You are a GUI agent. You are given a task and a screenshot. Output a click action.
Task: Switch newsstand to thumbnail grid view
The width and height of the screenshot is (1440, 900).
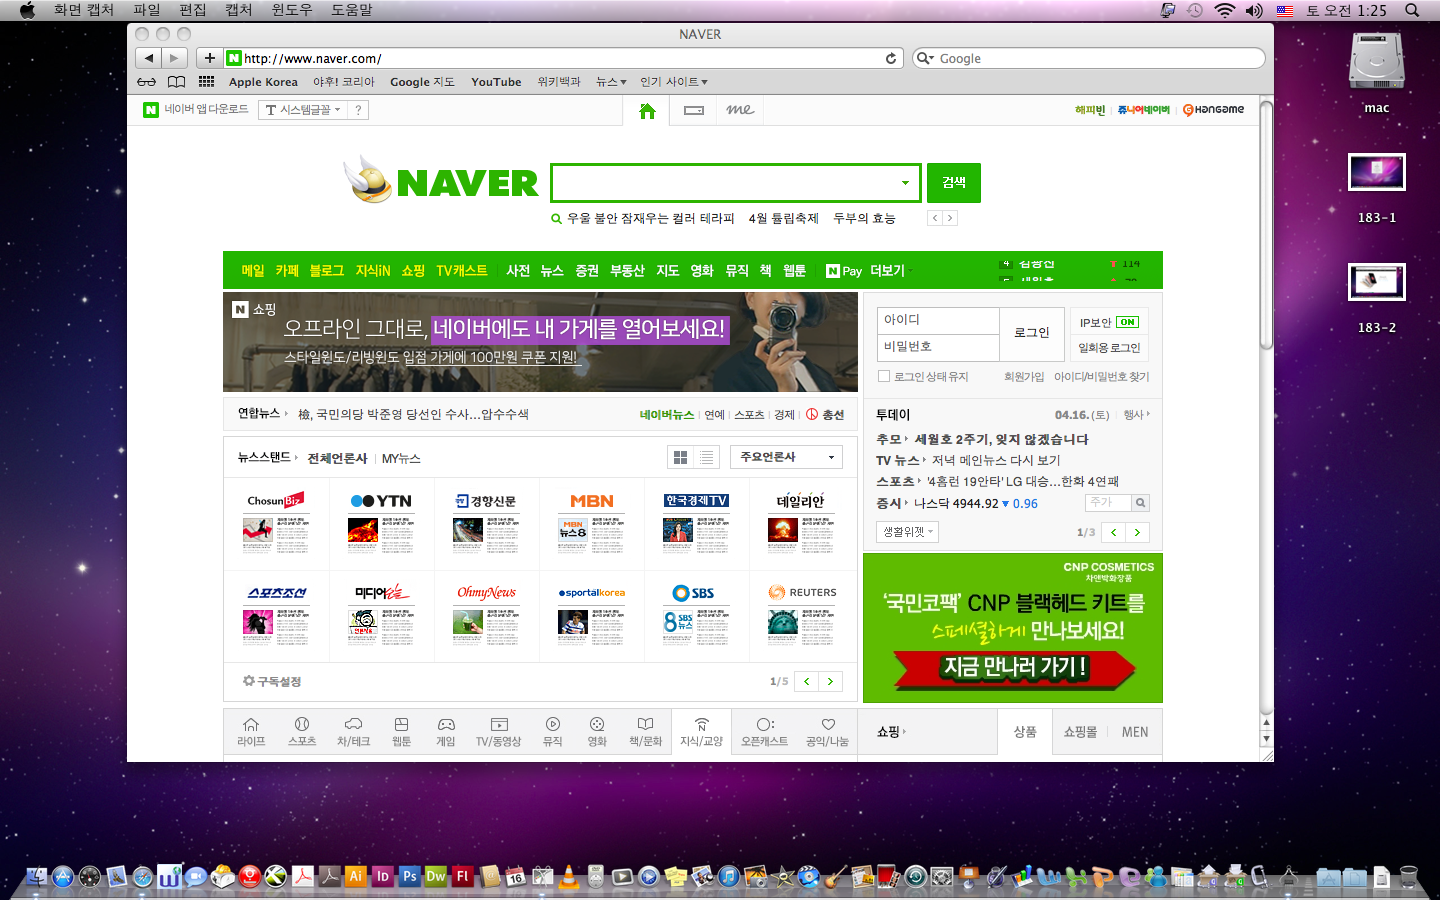pos(681,457)
